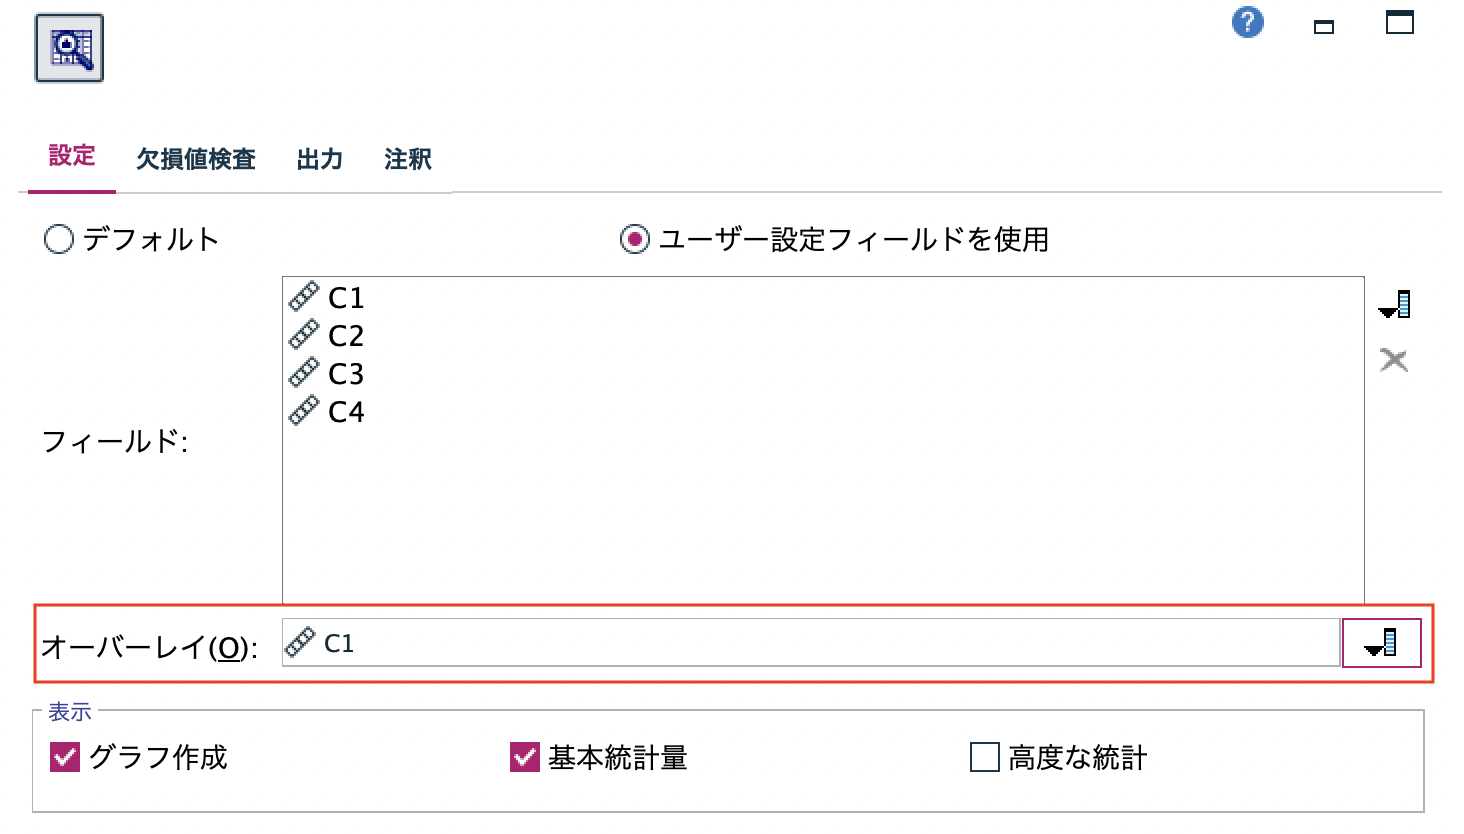
Task: Click the field picker icon beside the field list
Action: pyautogui.click(x=1394, y=305)
